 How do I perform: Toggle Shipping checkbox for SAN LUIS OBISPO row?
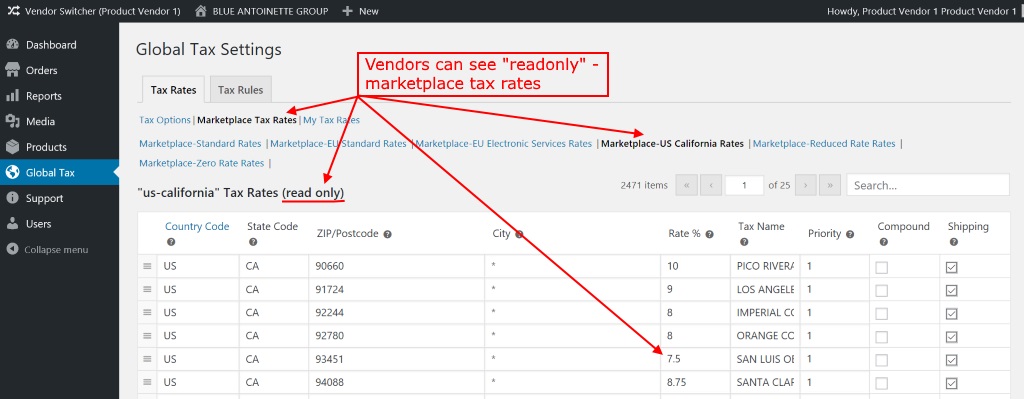coord(952,360)
